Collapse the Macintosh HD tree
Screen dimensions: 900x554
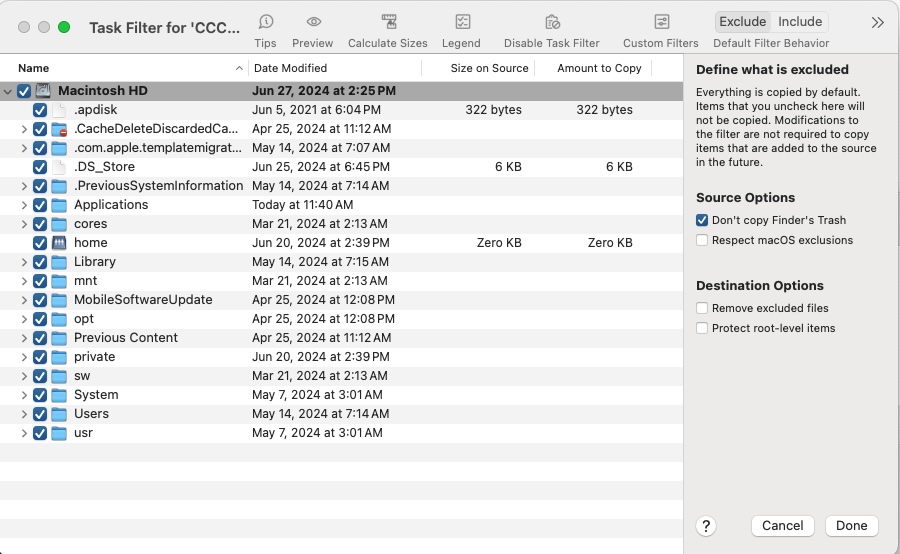coord(7,91)
